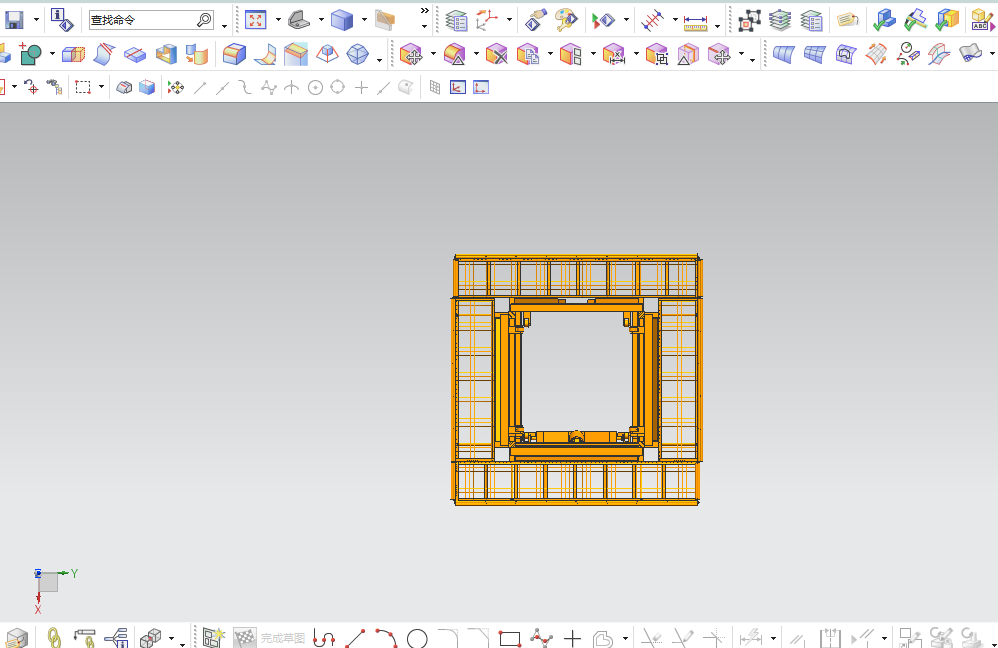Click the paint palette display icon
Screen dimensions: 998x648
point(566,20)
